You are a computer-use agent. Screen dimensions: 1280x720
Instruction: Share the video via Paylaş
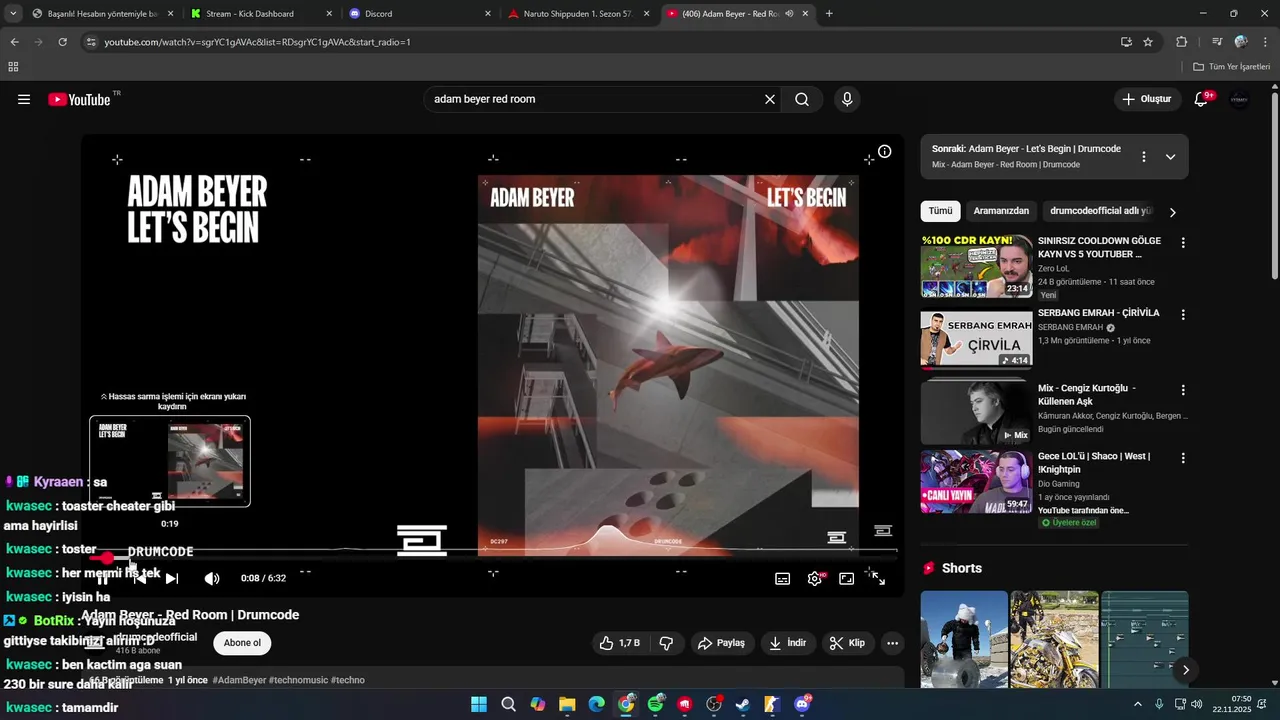pos(721,643)
